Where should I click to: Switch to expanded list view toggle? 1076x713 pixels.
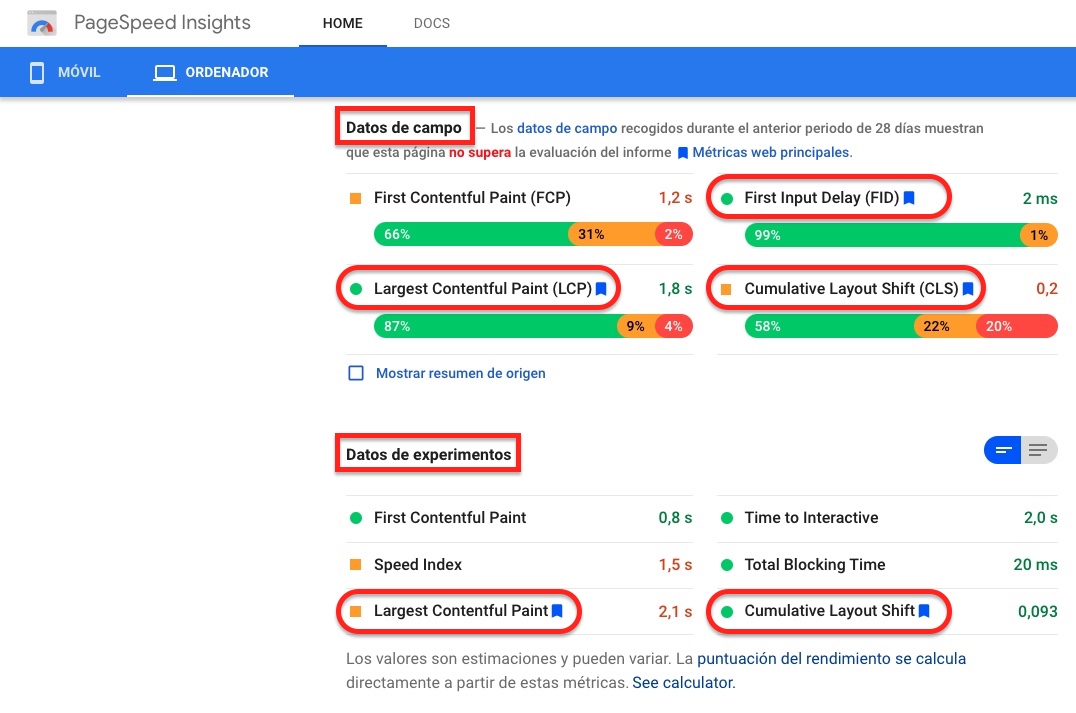pos(1039,450)
